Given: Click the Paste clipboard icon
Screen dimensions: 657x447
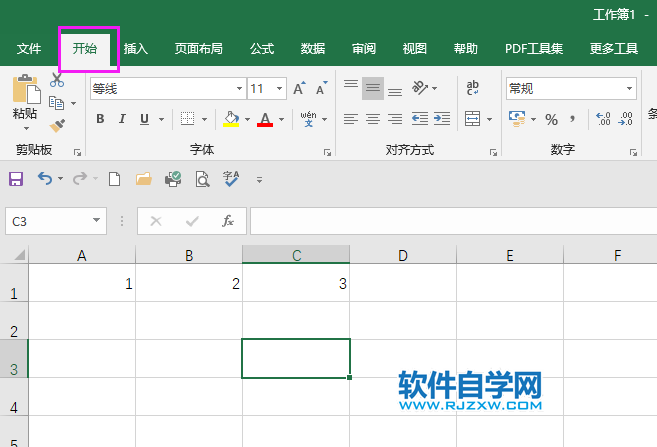Looking at the screenshot, I should point(26,89).
